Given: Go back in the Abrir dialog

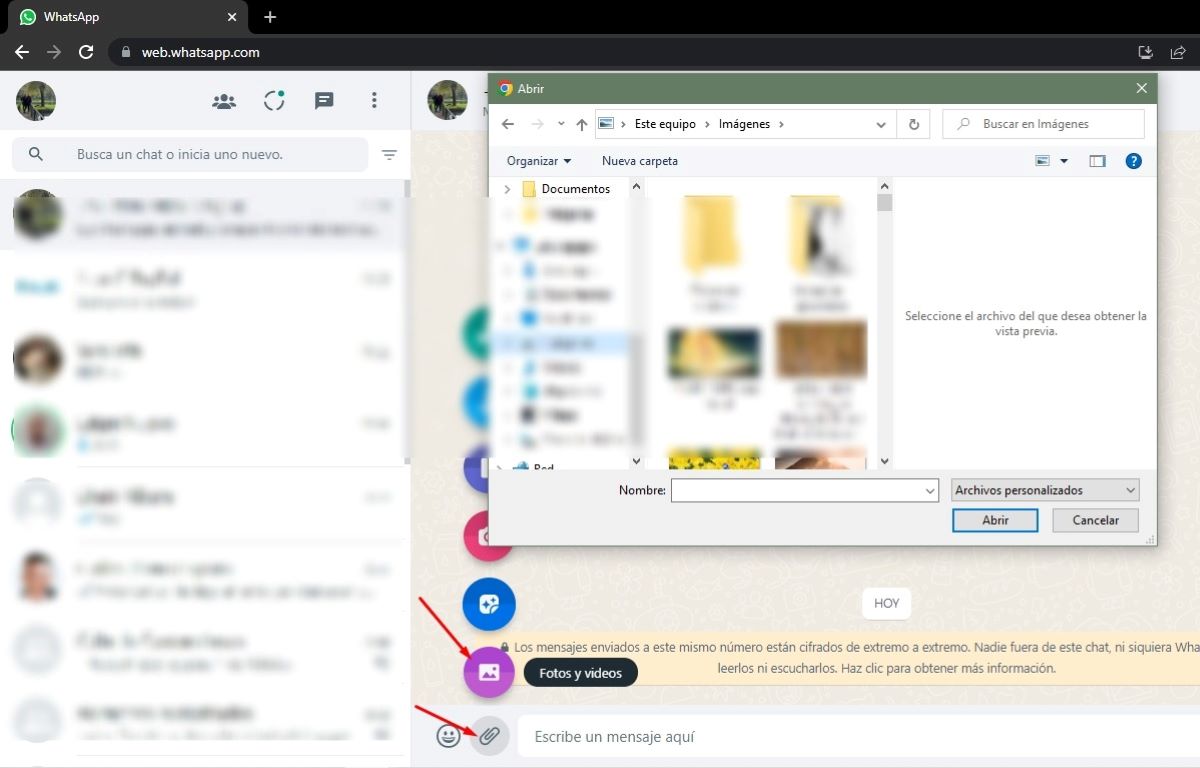Looking at the screenshot, I should point(507,124).
